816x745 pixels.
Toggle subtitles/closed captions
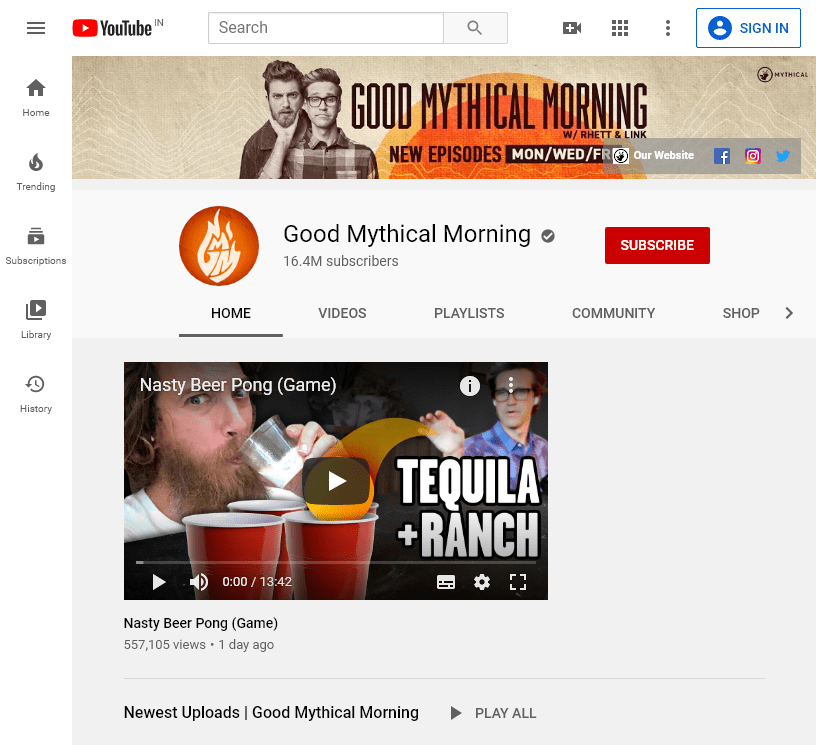[446, 582]
